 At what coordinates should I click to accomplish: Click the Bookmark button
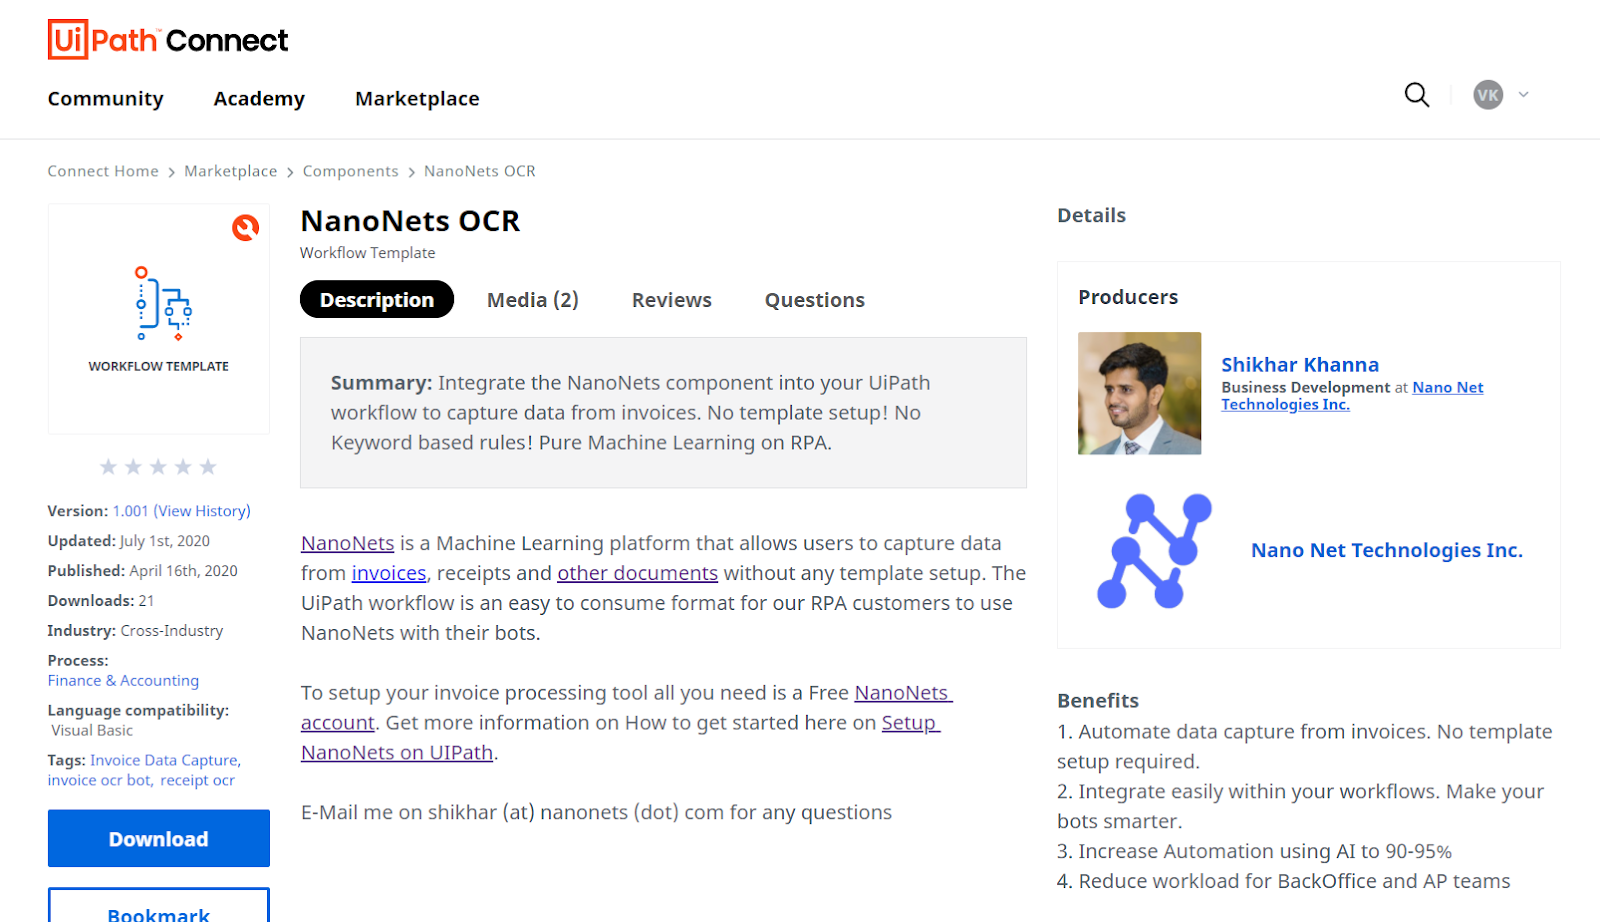[x=159, y=908]
